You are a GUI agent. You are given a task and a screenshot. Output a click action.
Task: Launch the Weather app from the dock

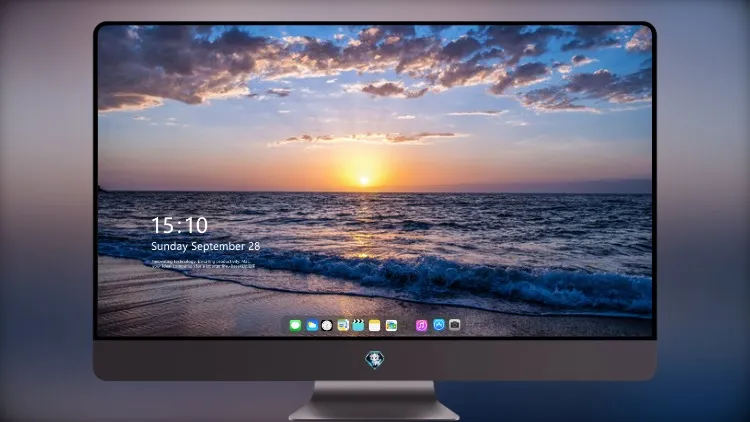pos(312,325)
